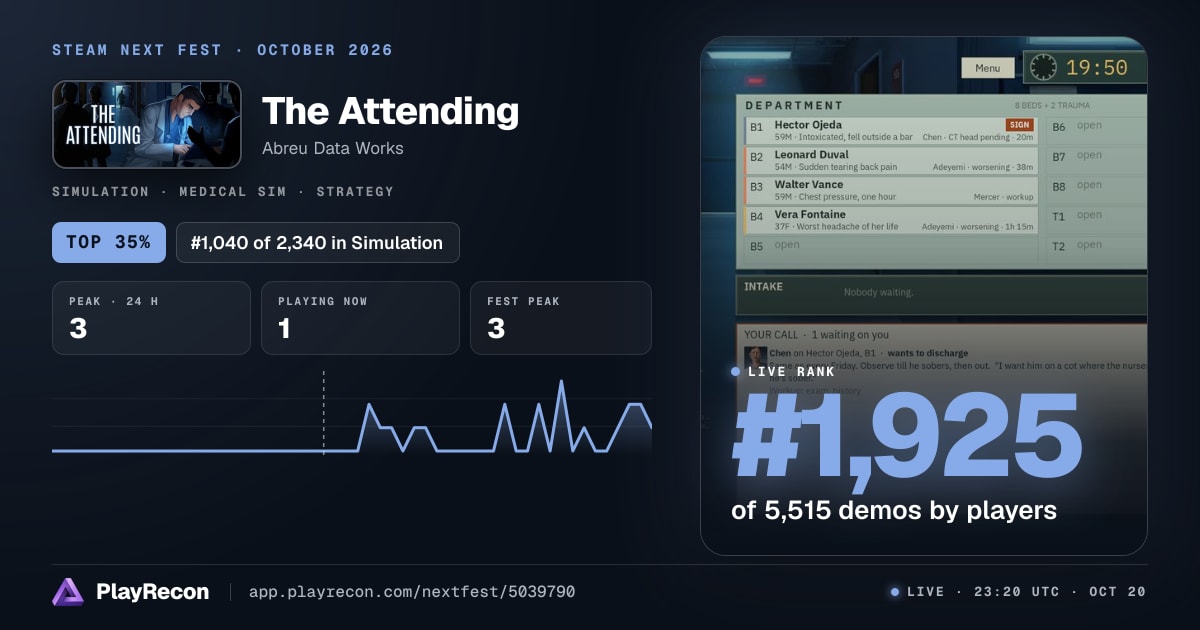
Task: Click the Live Rank indicator dot
Action: (736, 371)
